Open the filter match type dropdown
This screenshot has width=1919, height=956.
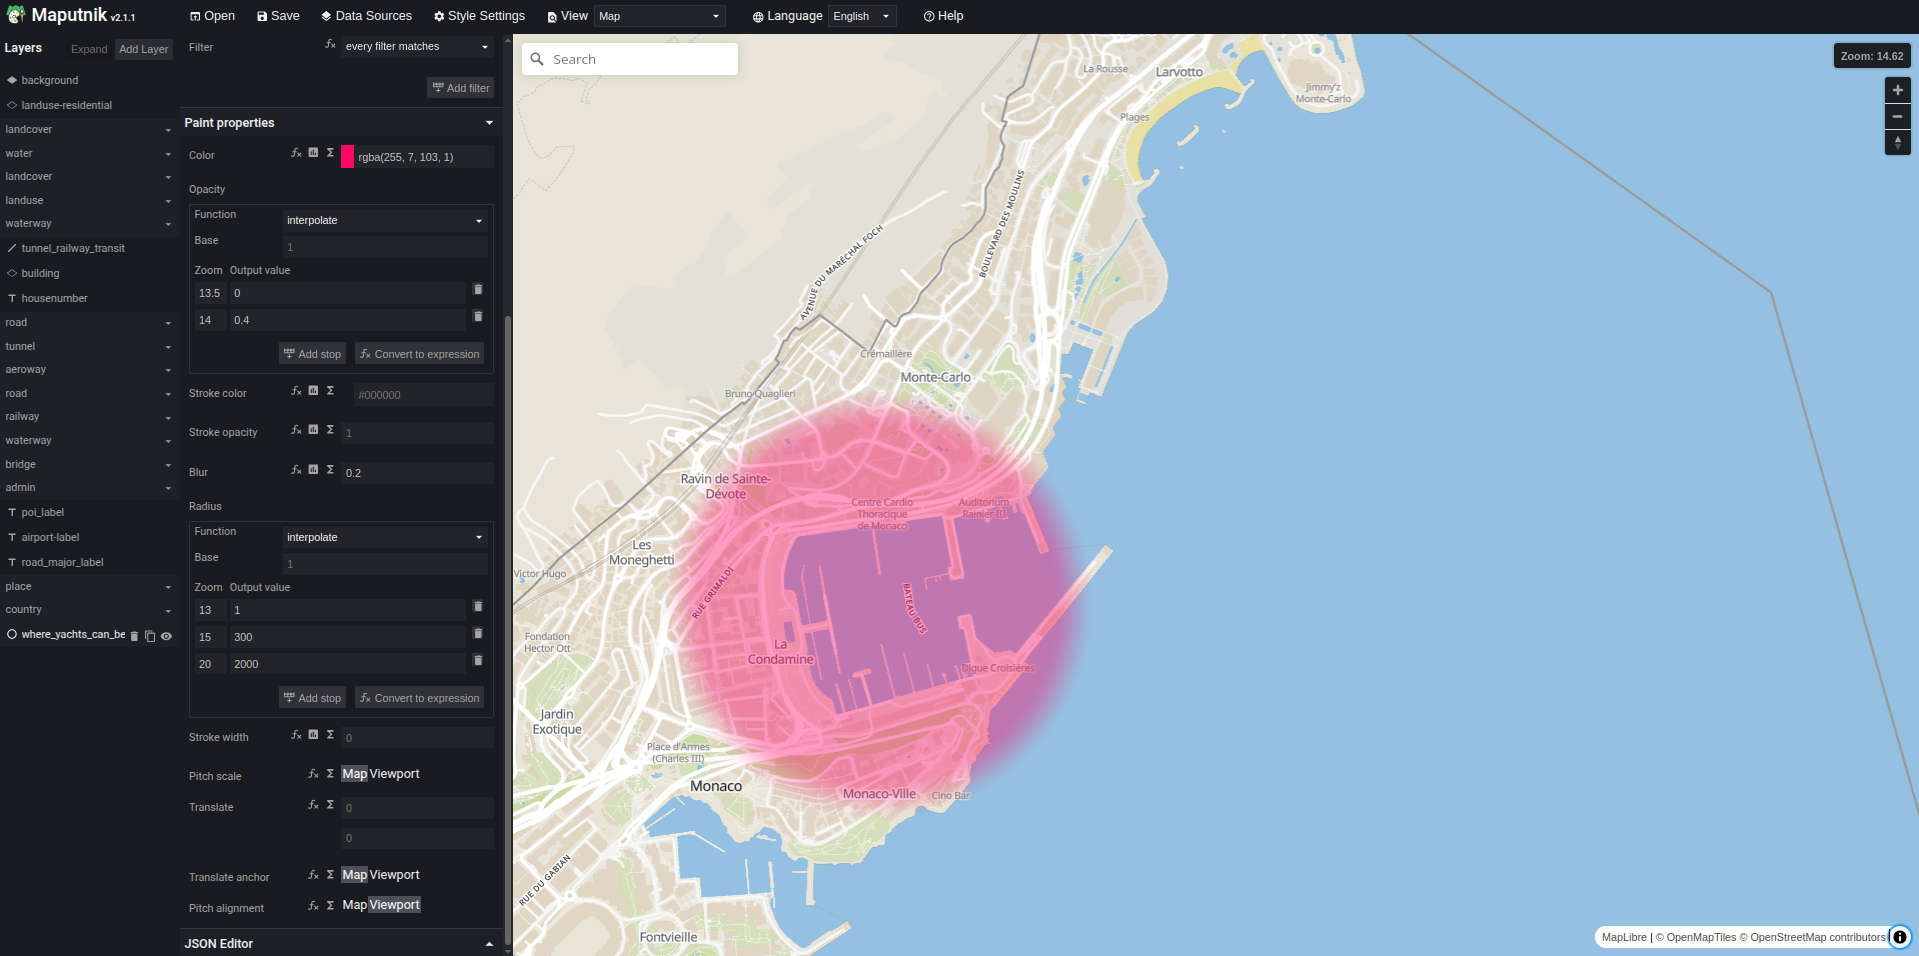pos(417,47)
